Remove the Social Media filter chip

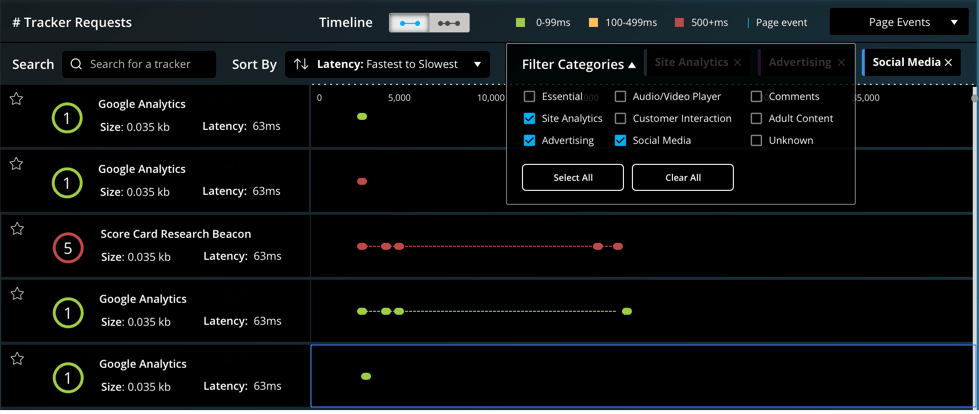coord(948,62)
